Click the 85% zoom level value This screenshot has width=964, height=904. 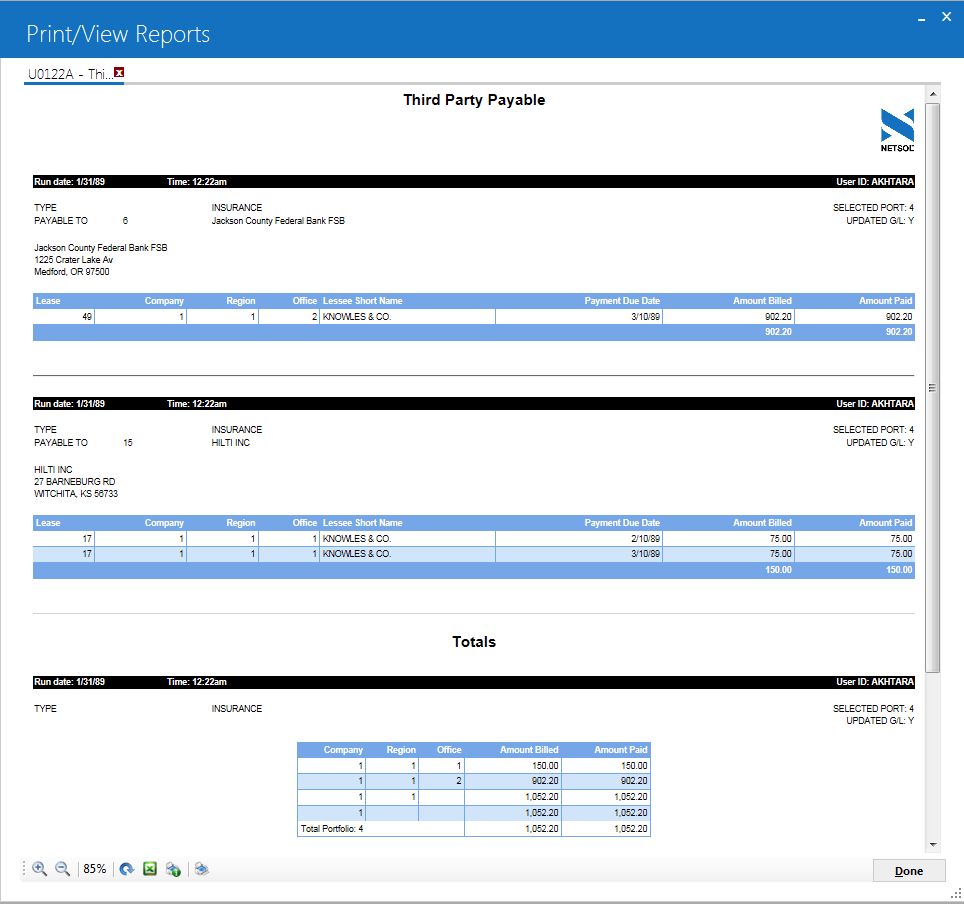click(x=95, y=869)
